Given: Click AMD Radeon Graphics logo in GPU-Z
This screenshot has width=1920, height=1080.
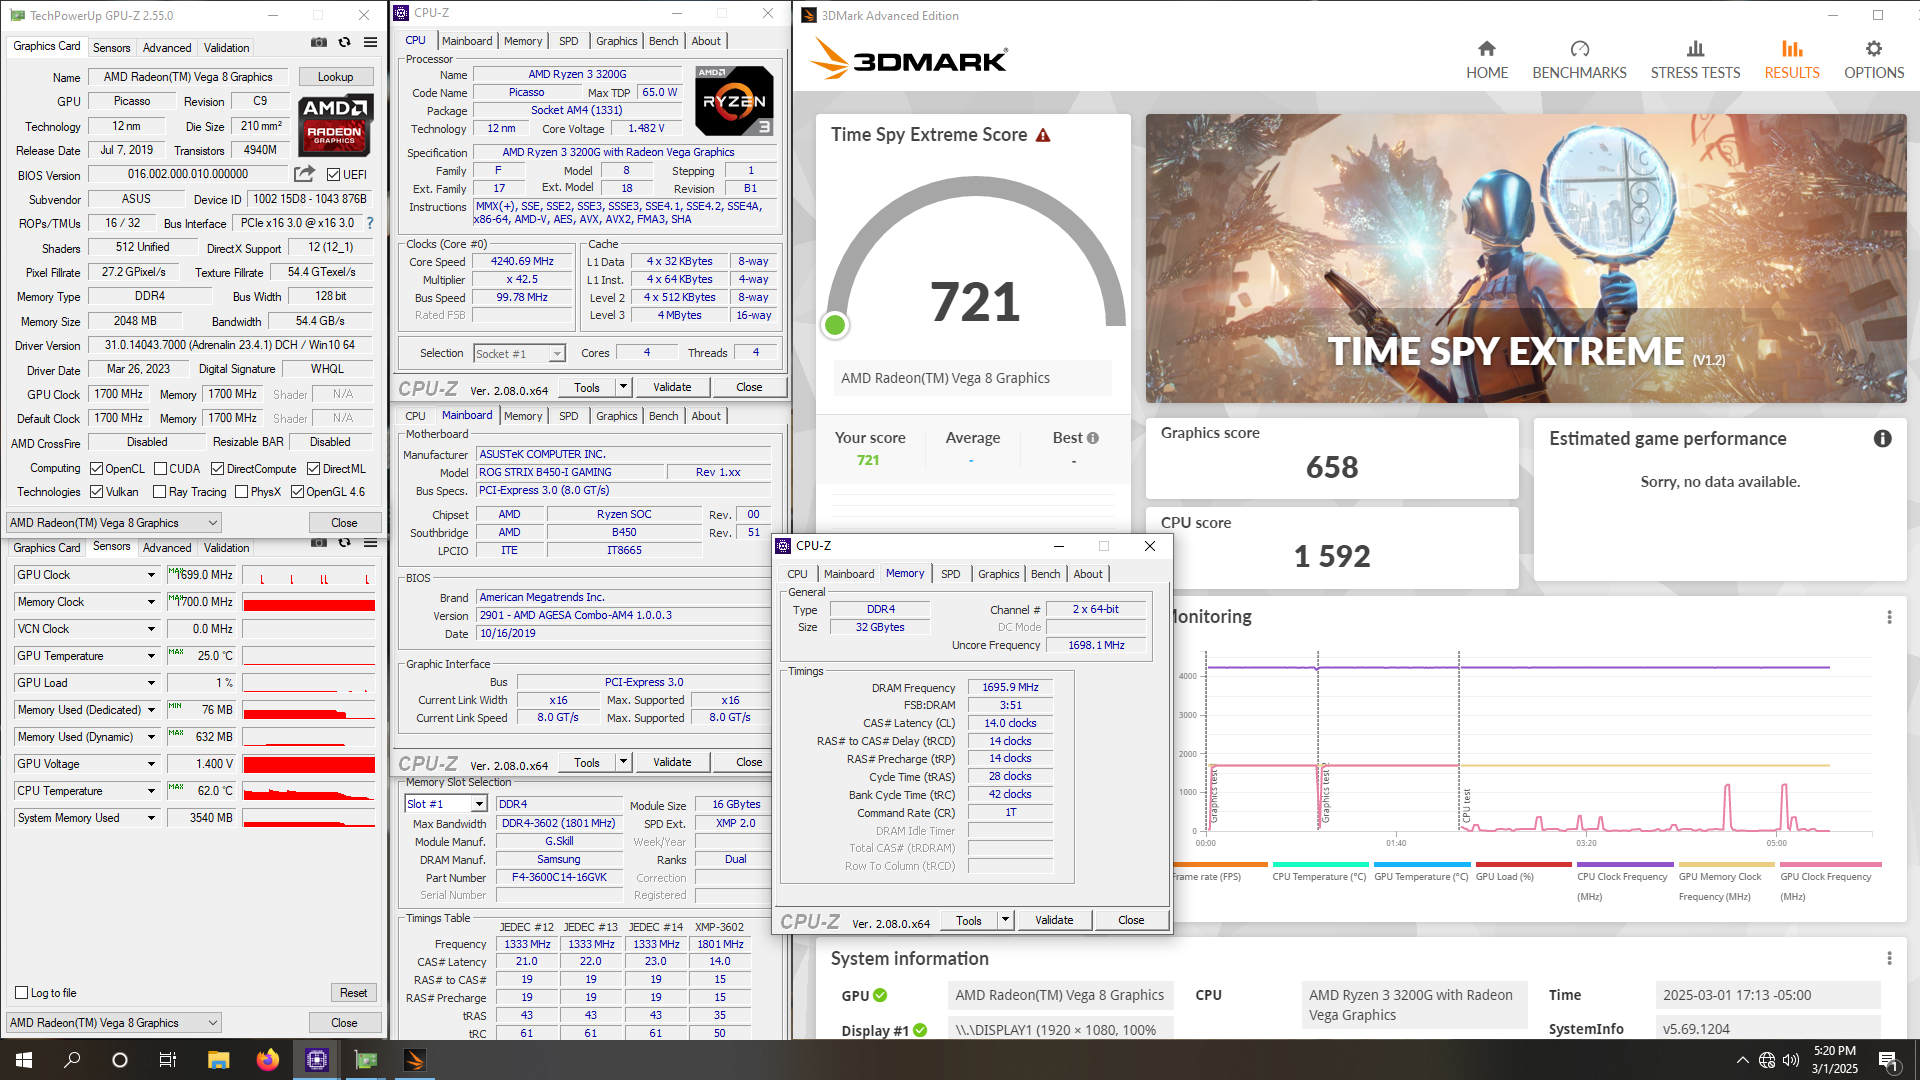Looking at the screenshot, I should click(335, 126).
